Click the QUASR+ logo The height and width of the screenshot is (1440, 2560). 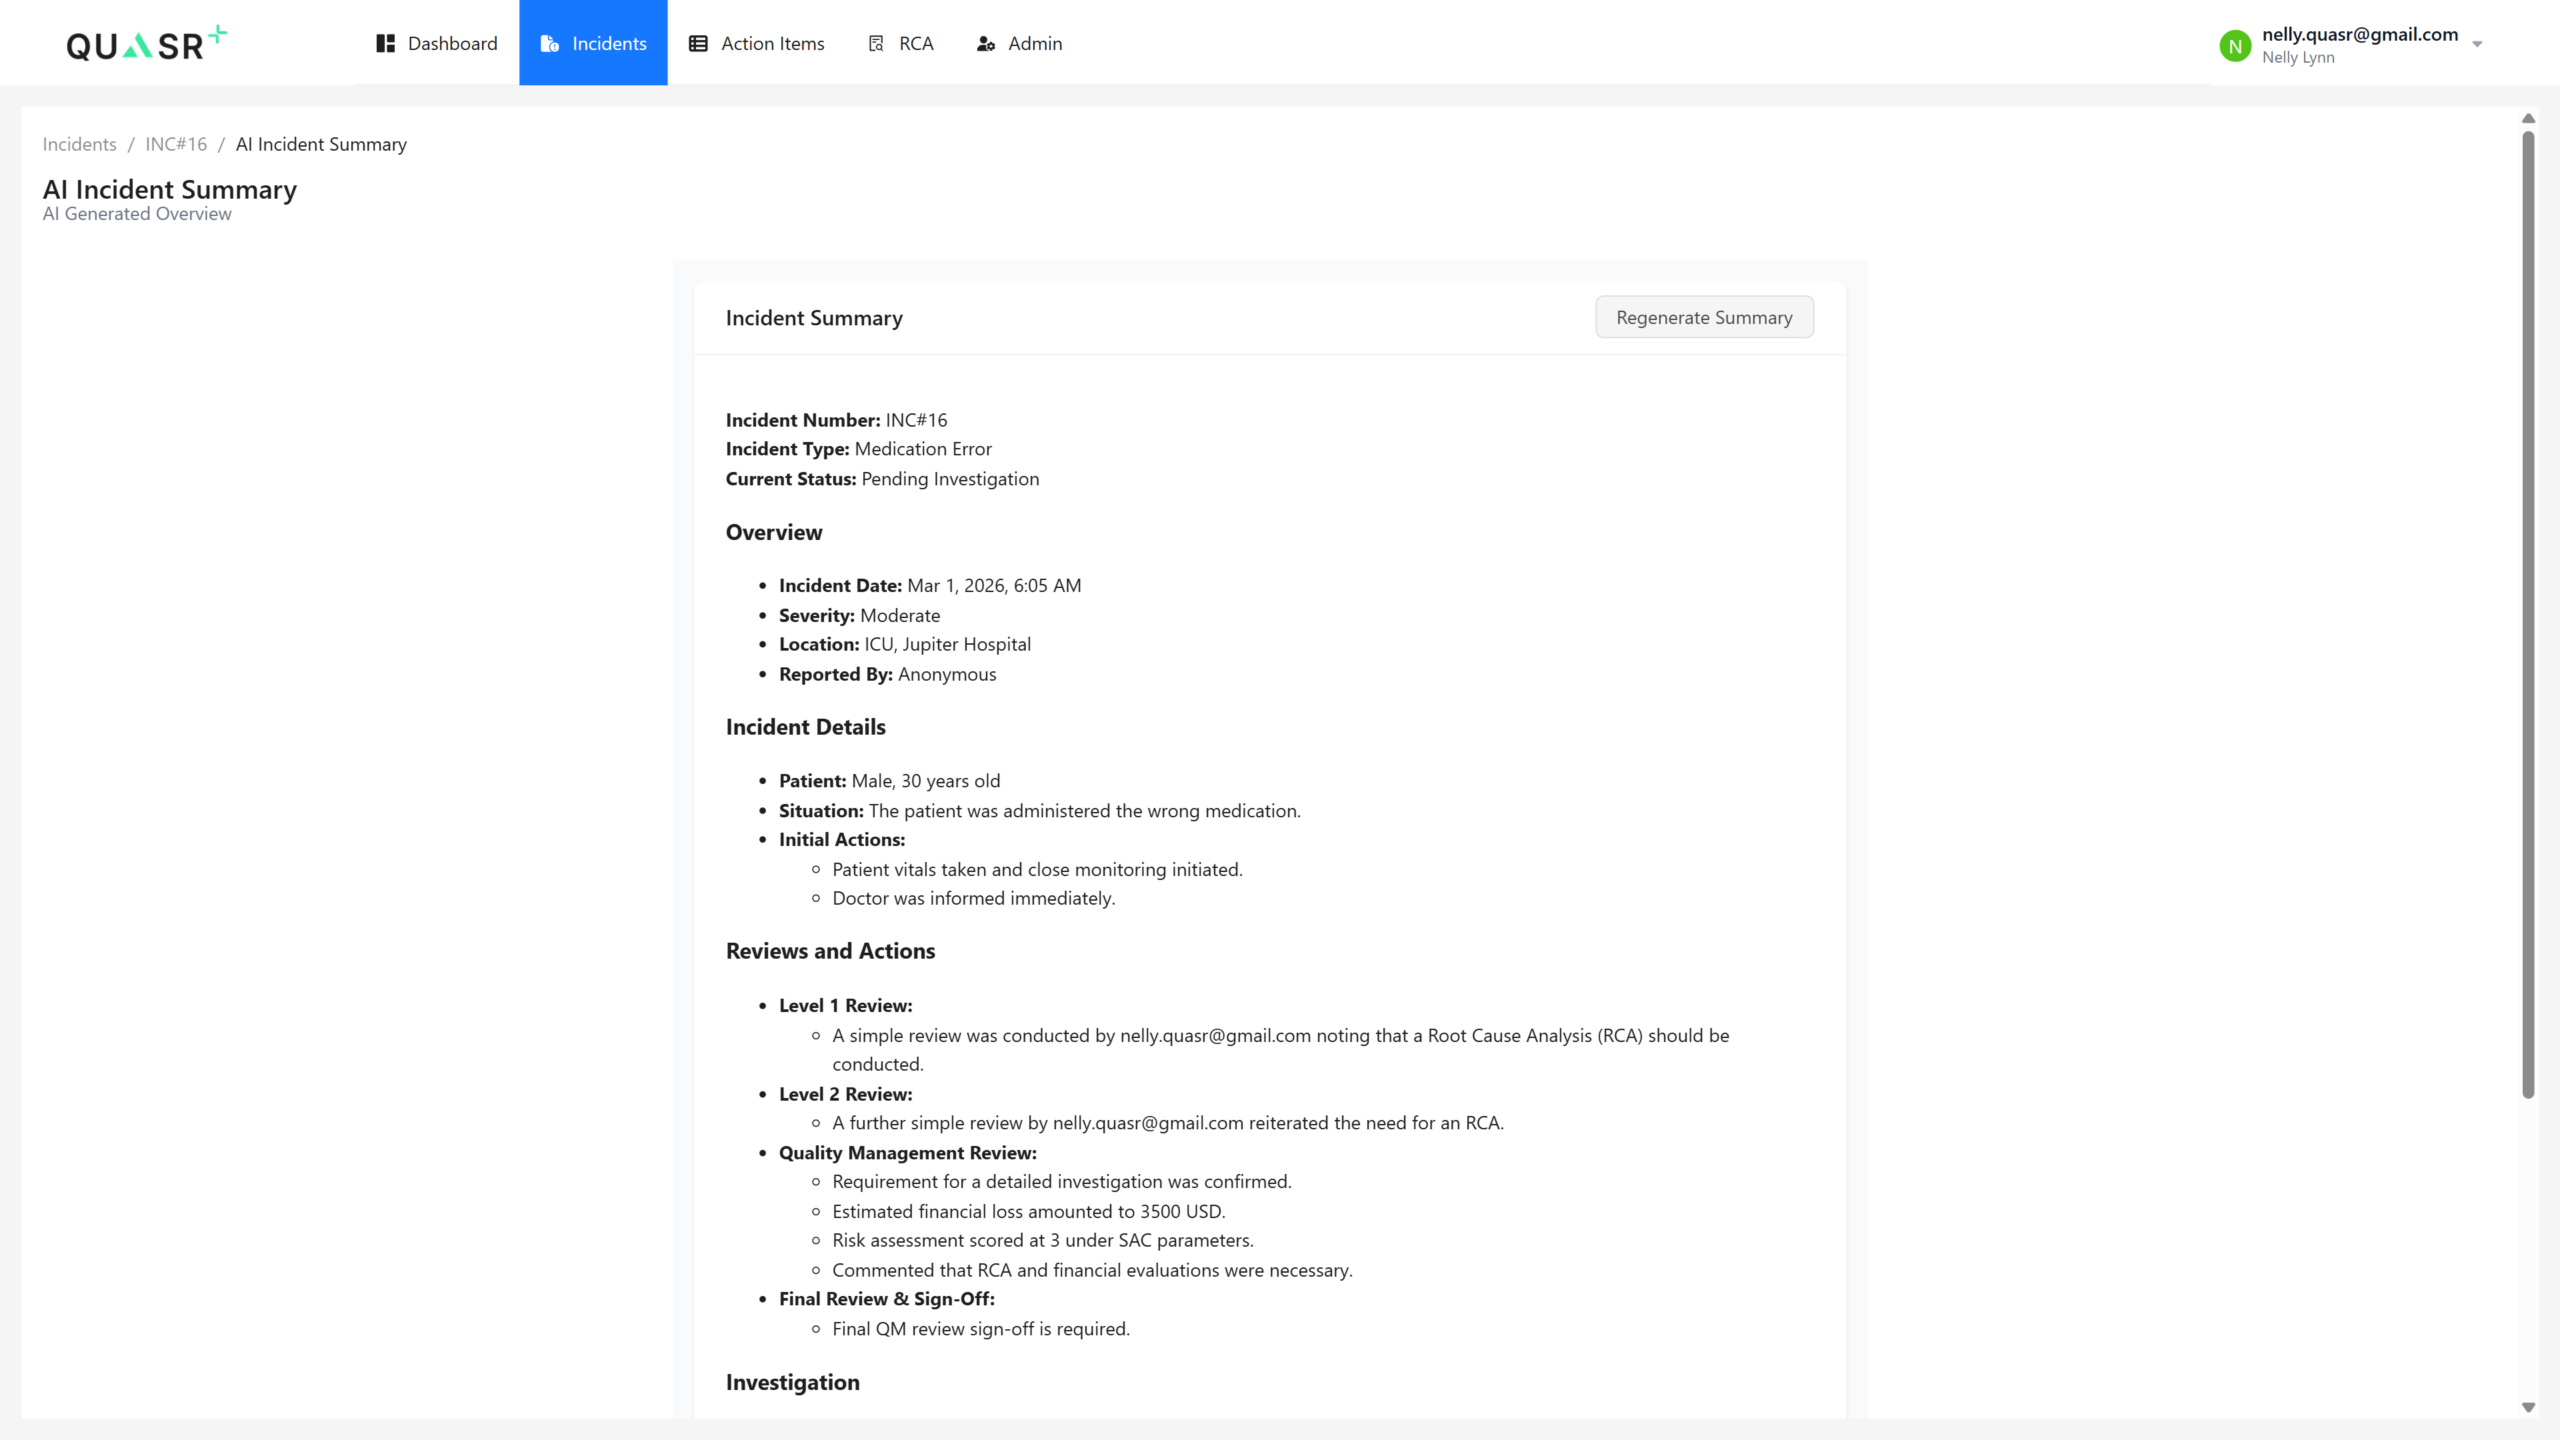146,44
